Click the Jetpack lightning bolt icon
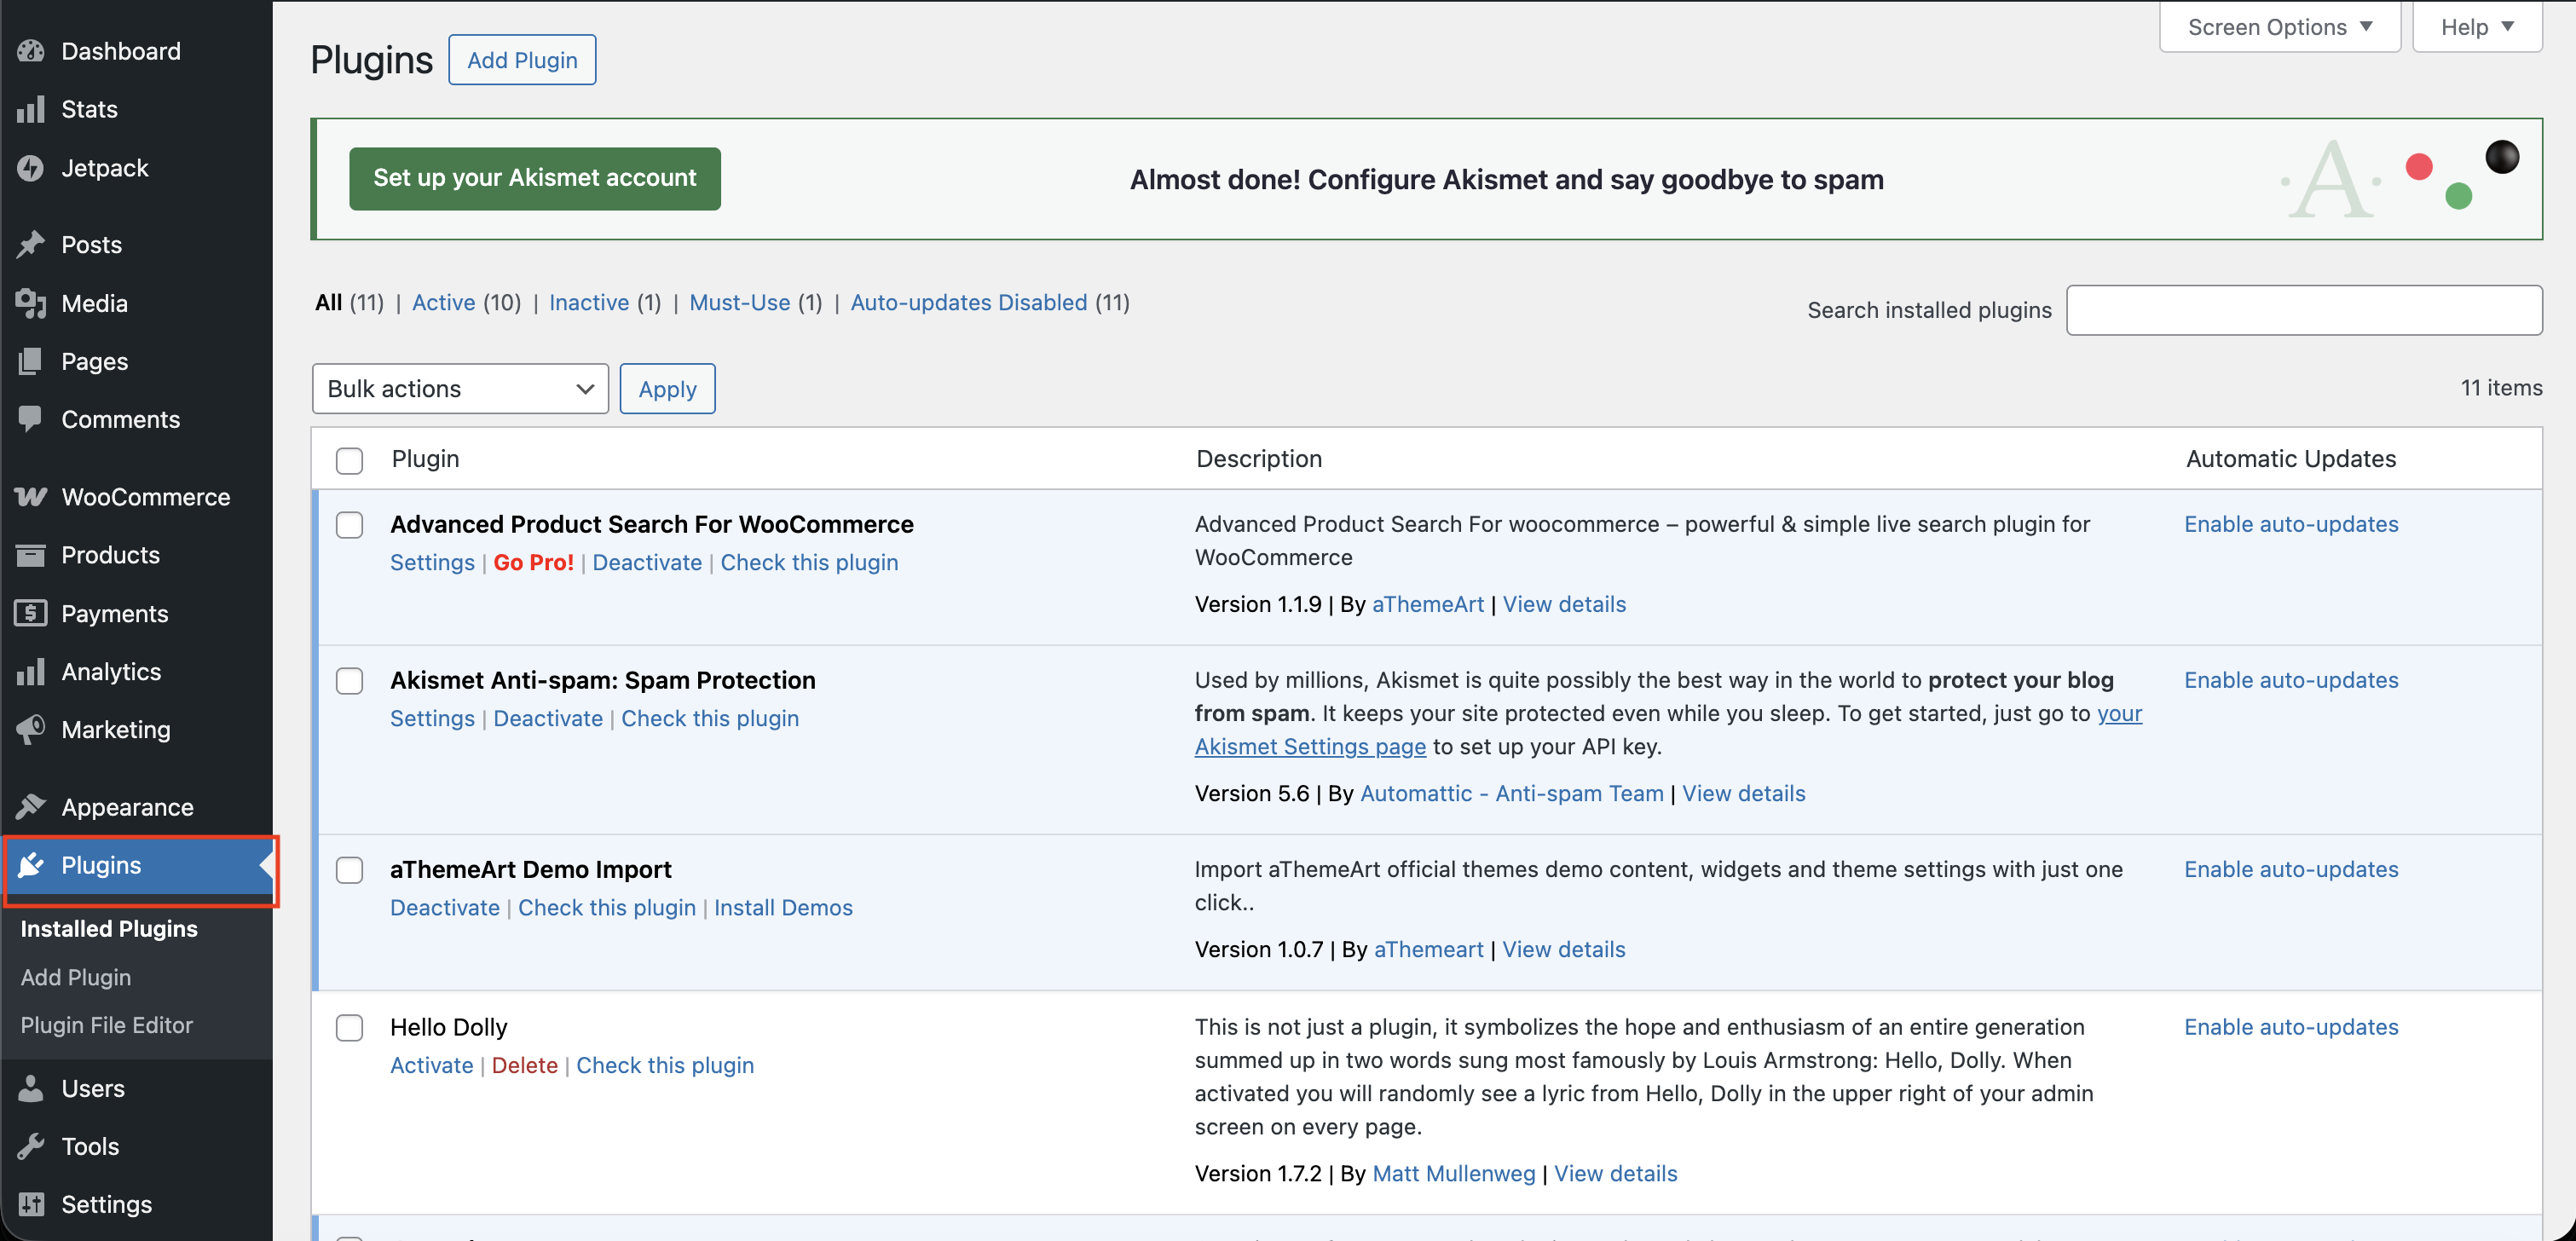 (31, 168)
